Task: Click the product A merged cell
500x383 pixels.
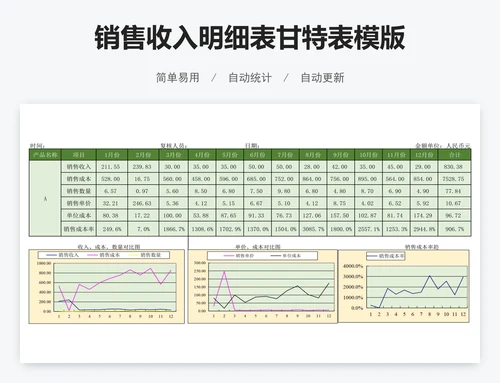Action: click(45, 199)
